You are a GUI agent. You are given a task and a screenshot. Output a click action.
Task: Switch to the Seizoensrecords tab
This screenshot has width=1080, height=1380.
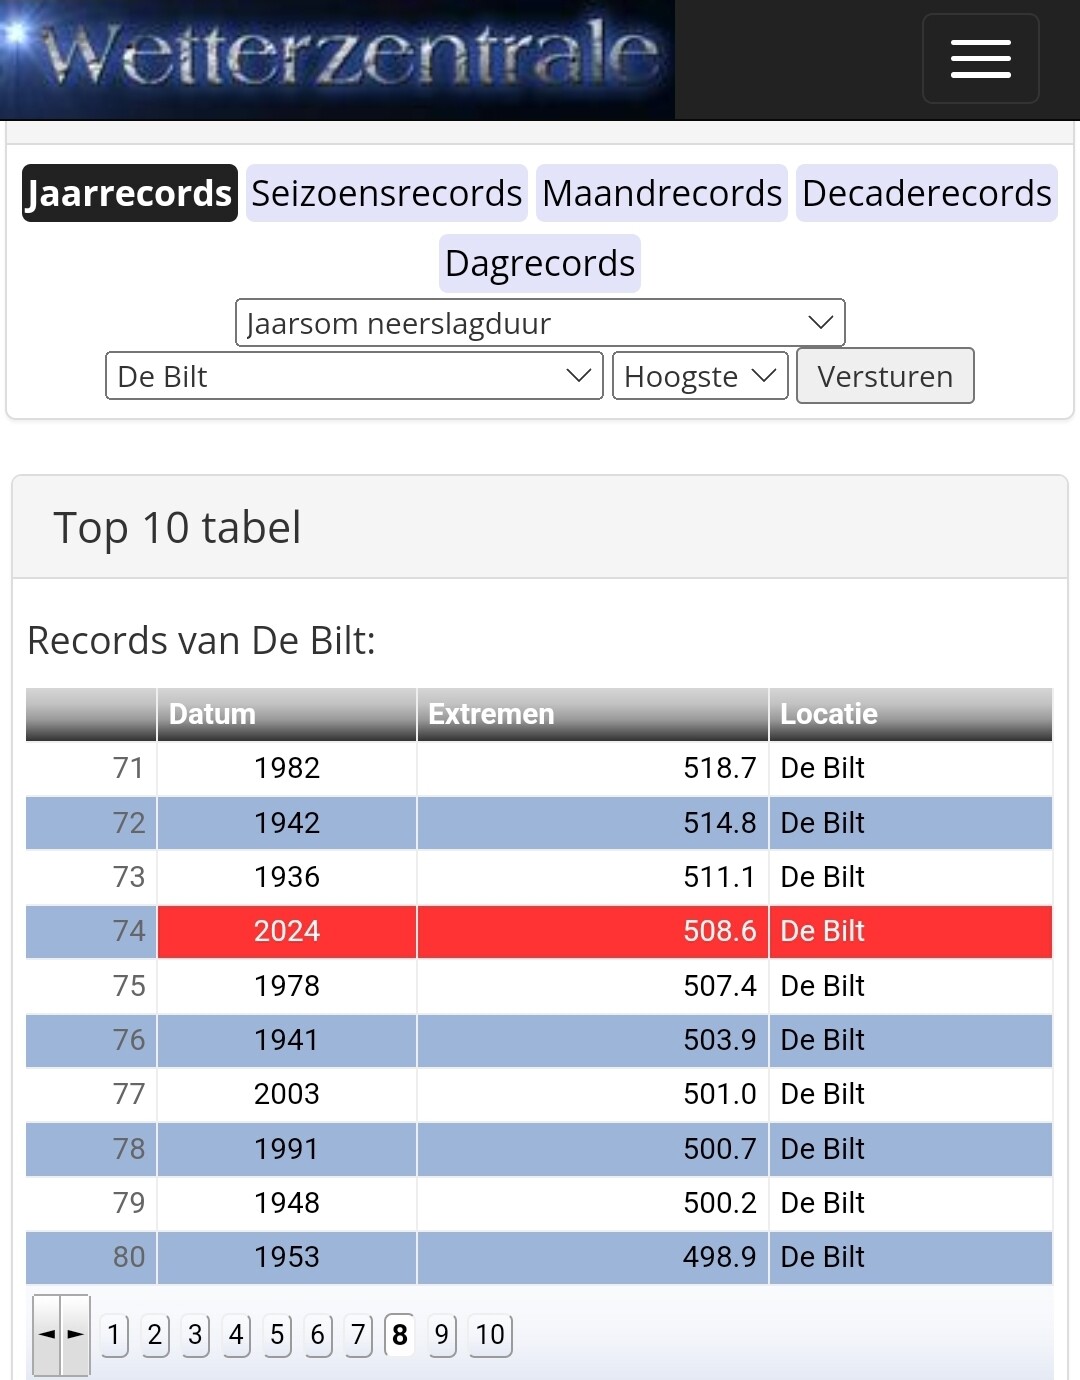click(386, 193)
